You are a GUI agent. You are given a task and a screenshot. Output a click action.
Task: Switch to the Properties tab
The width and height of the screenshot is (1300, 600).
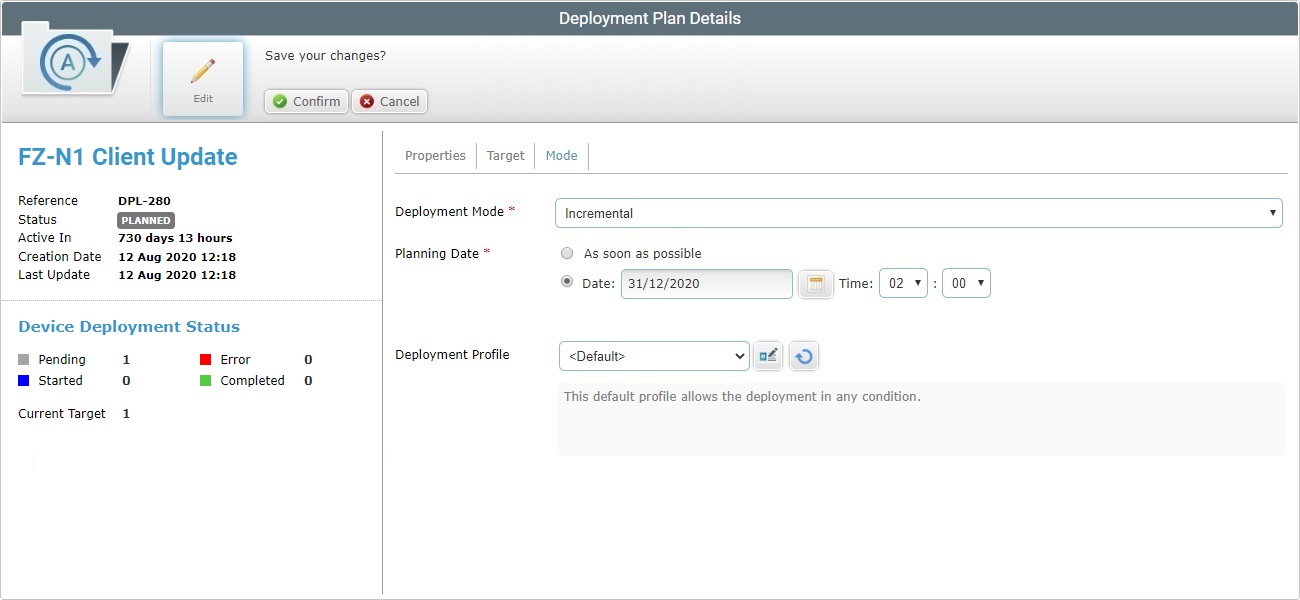coord(435,155)
